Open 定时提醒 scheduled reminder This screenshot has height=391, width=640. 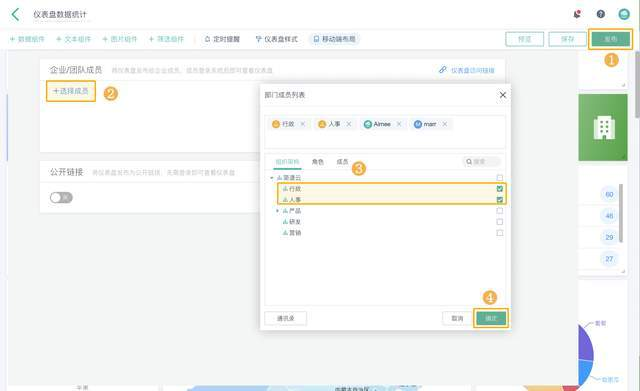point(222,39)
